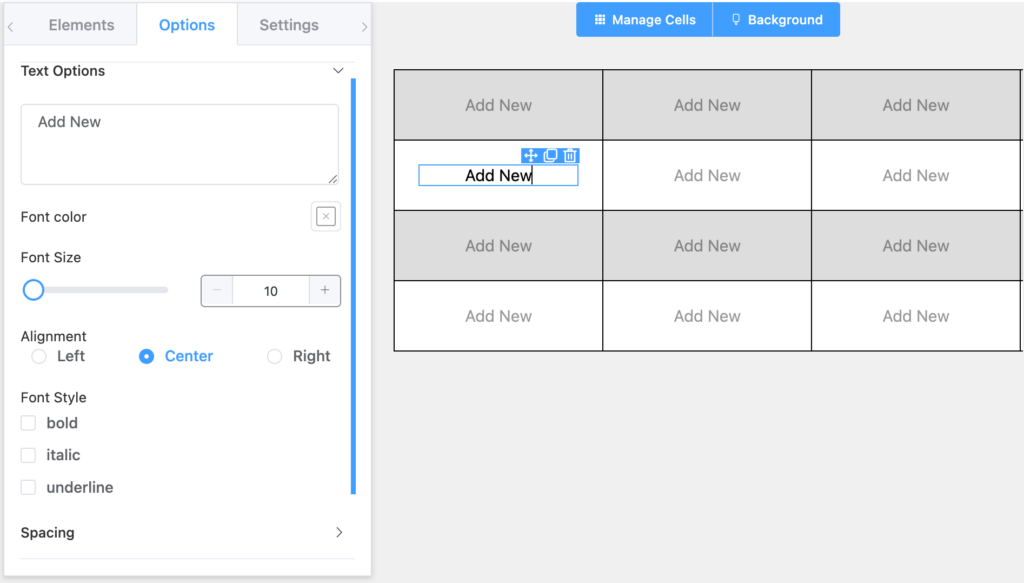Decrease font size with the minus button

(217, 291)
